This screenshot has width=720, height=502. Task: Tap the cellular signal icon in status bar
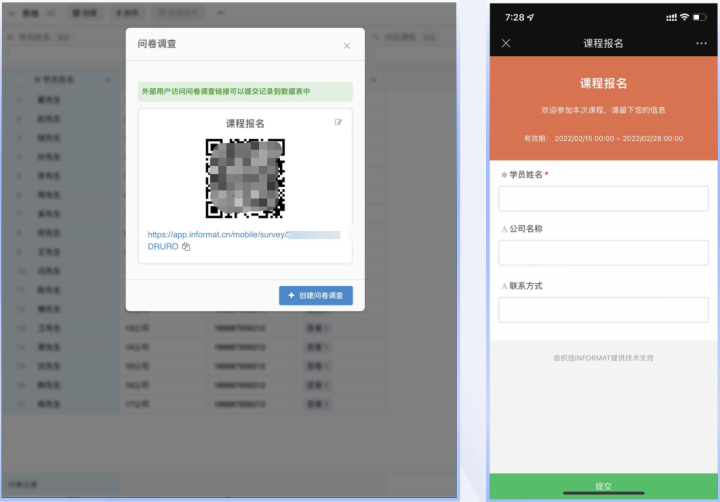pos(671,17)
